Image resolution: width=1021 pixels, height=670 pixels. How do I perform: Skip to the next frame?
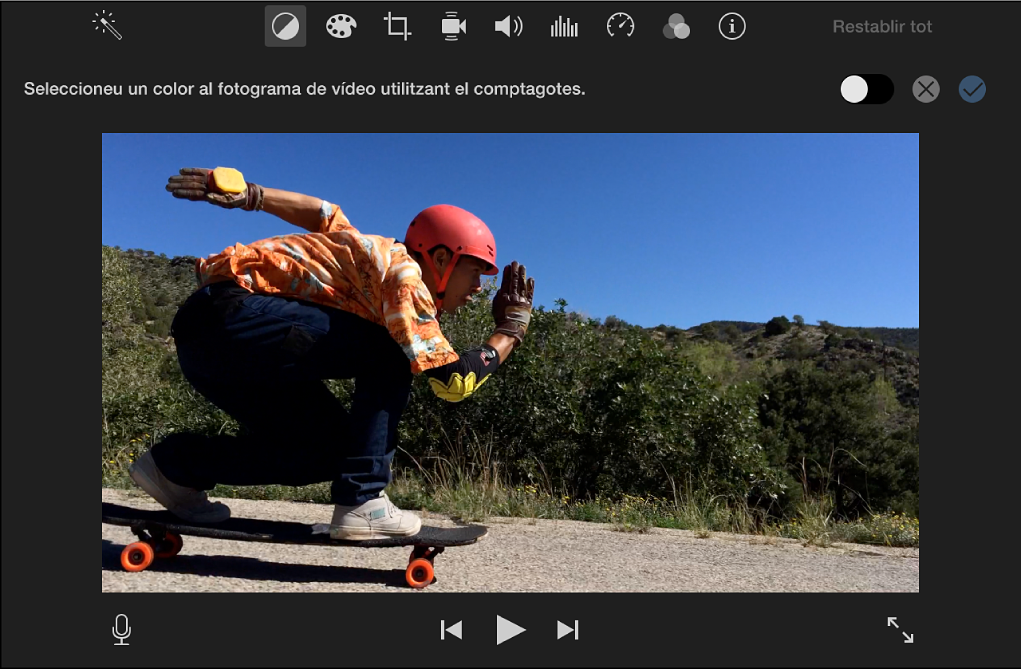(x=568, y=630)
